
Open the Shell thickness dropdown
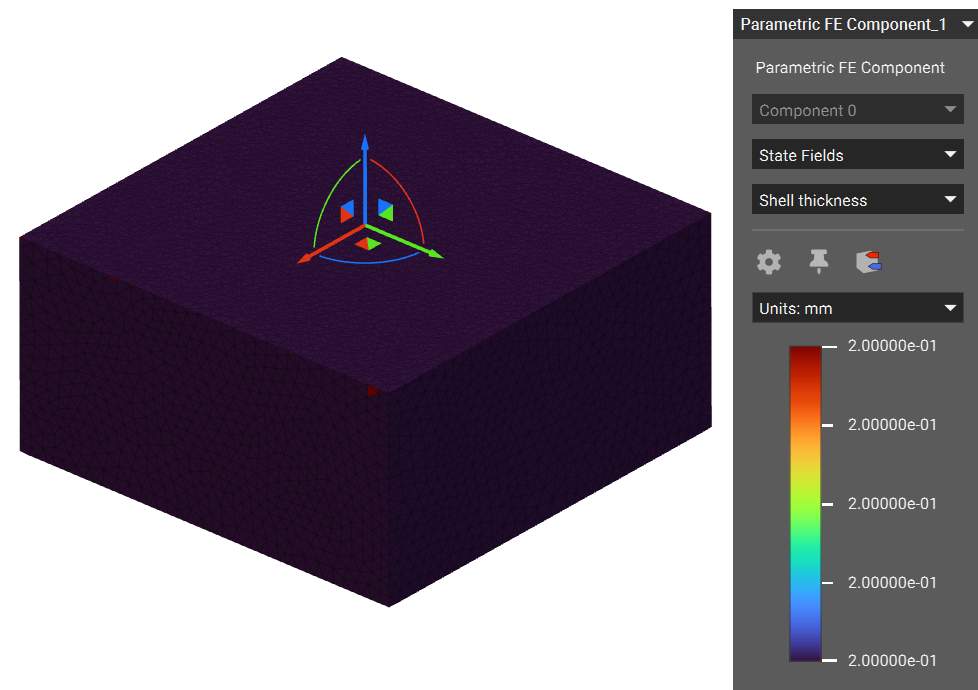857,200
